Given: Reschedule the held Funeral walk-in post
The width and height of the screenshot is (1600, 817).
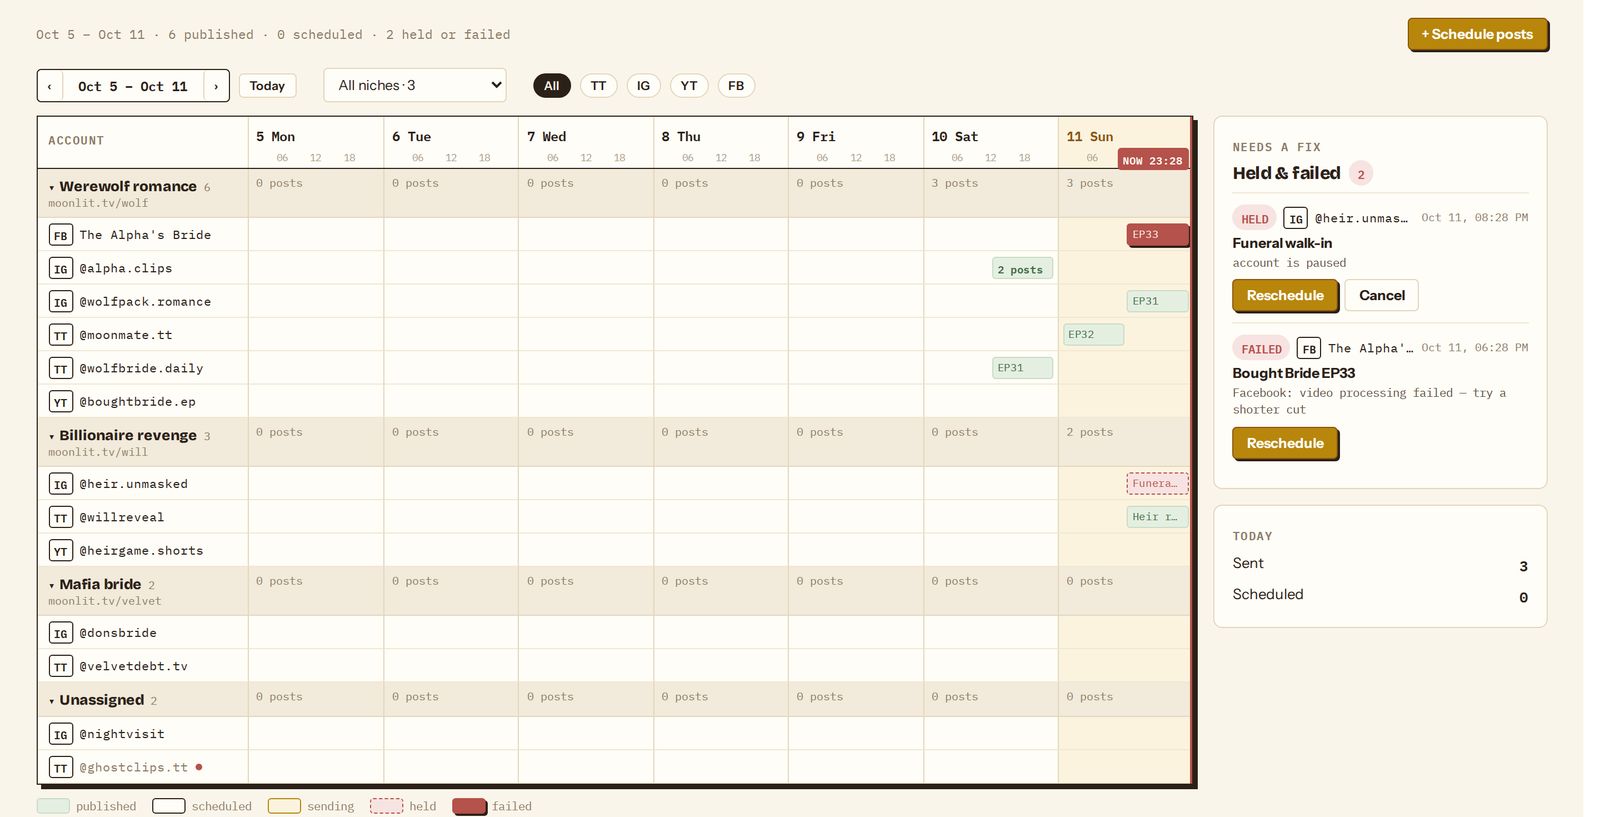Looking at the screenshot, I should pyautogui.click(x=1285, y=295).
